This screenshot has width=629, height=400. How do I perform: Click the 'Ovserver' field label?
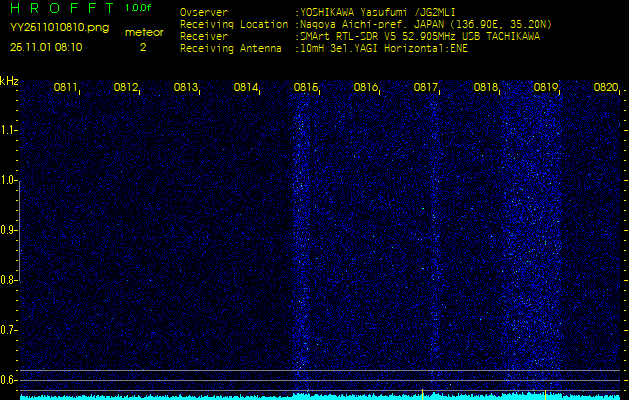point(204,12)
